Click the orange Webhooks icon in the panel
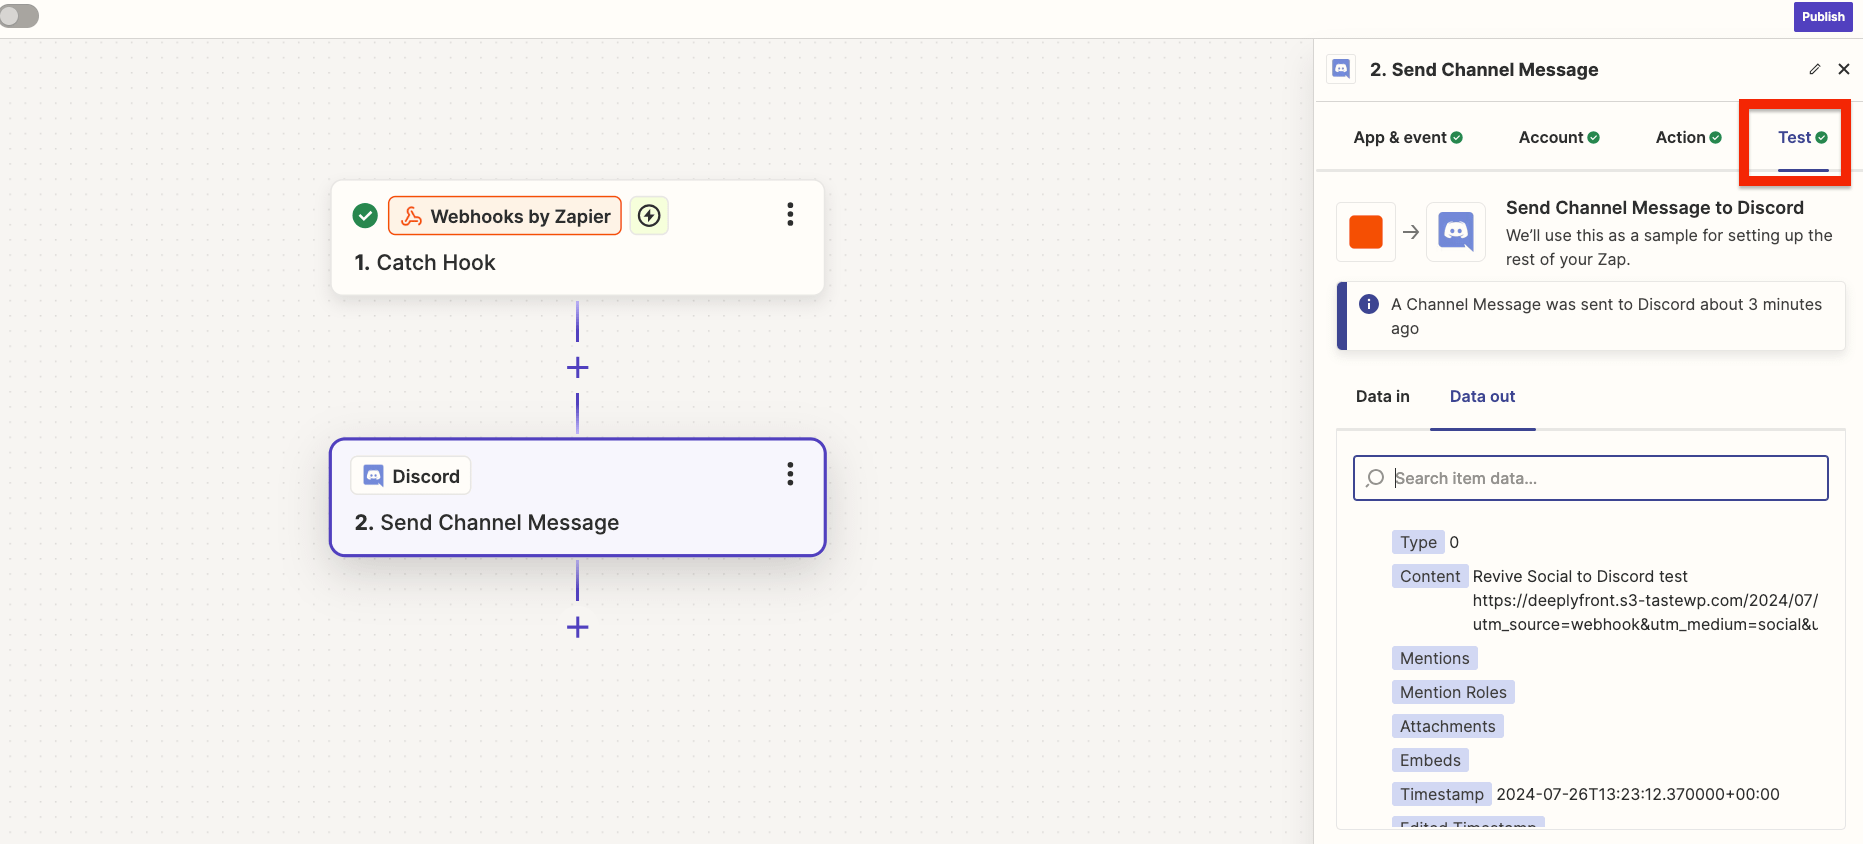 pos(1365,232)
